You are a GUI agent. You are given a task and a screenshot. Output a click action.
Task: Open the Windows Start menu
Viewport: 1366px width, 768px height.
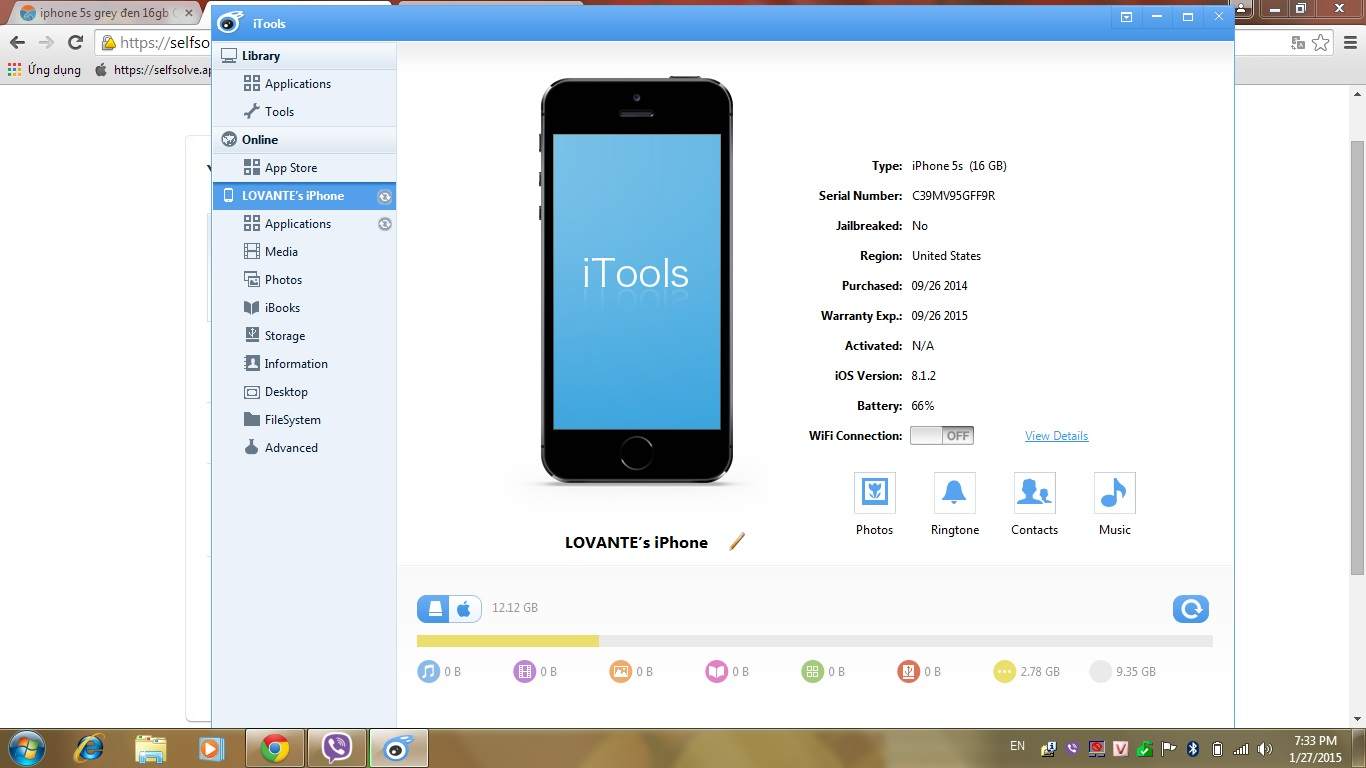click(x=27, y=748)
